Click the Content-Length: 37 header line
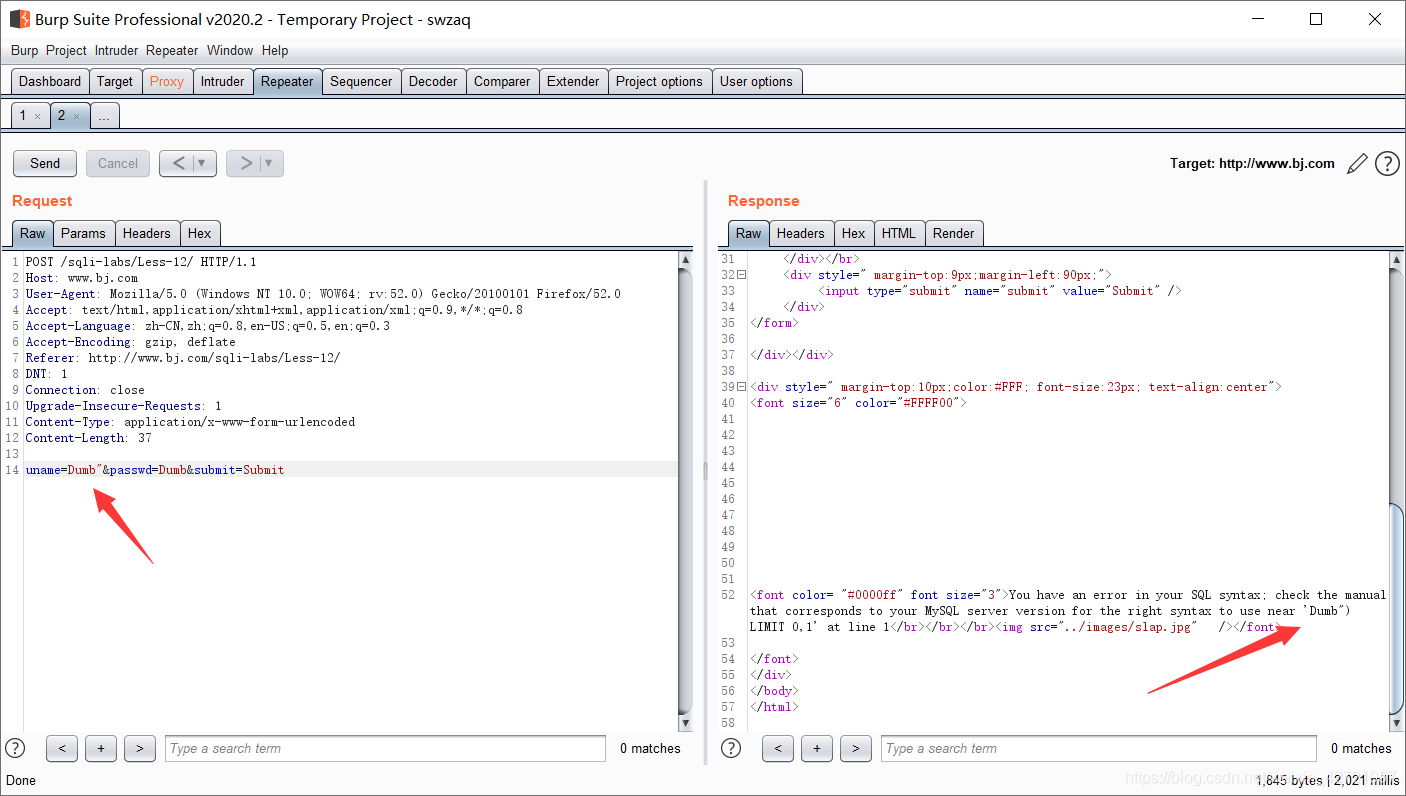This screenshot has height=796, width=1406. tap(89, 438)
